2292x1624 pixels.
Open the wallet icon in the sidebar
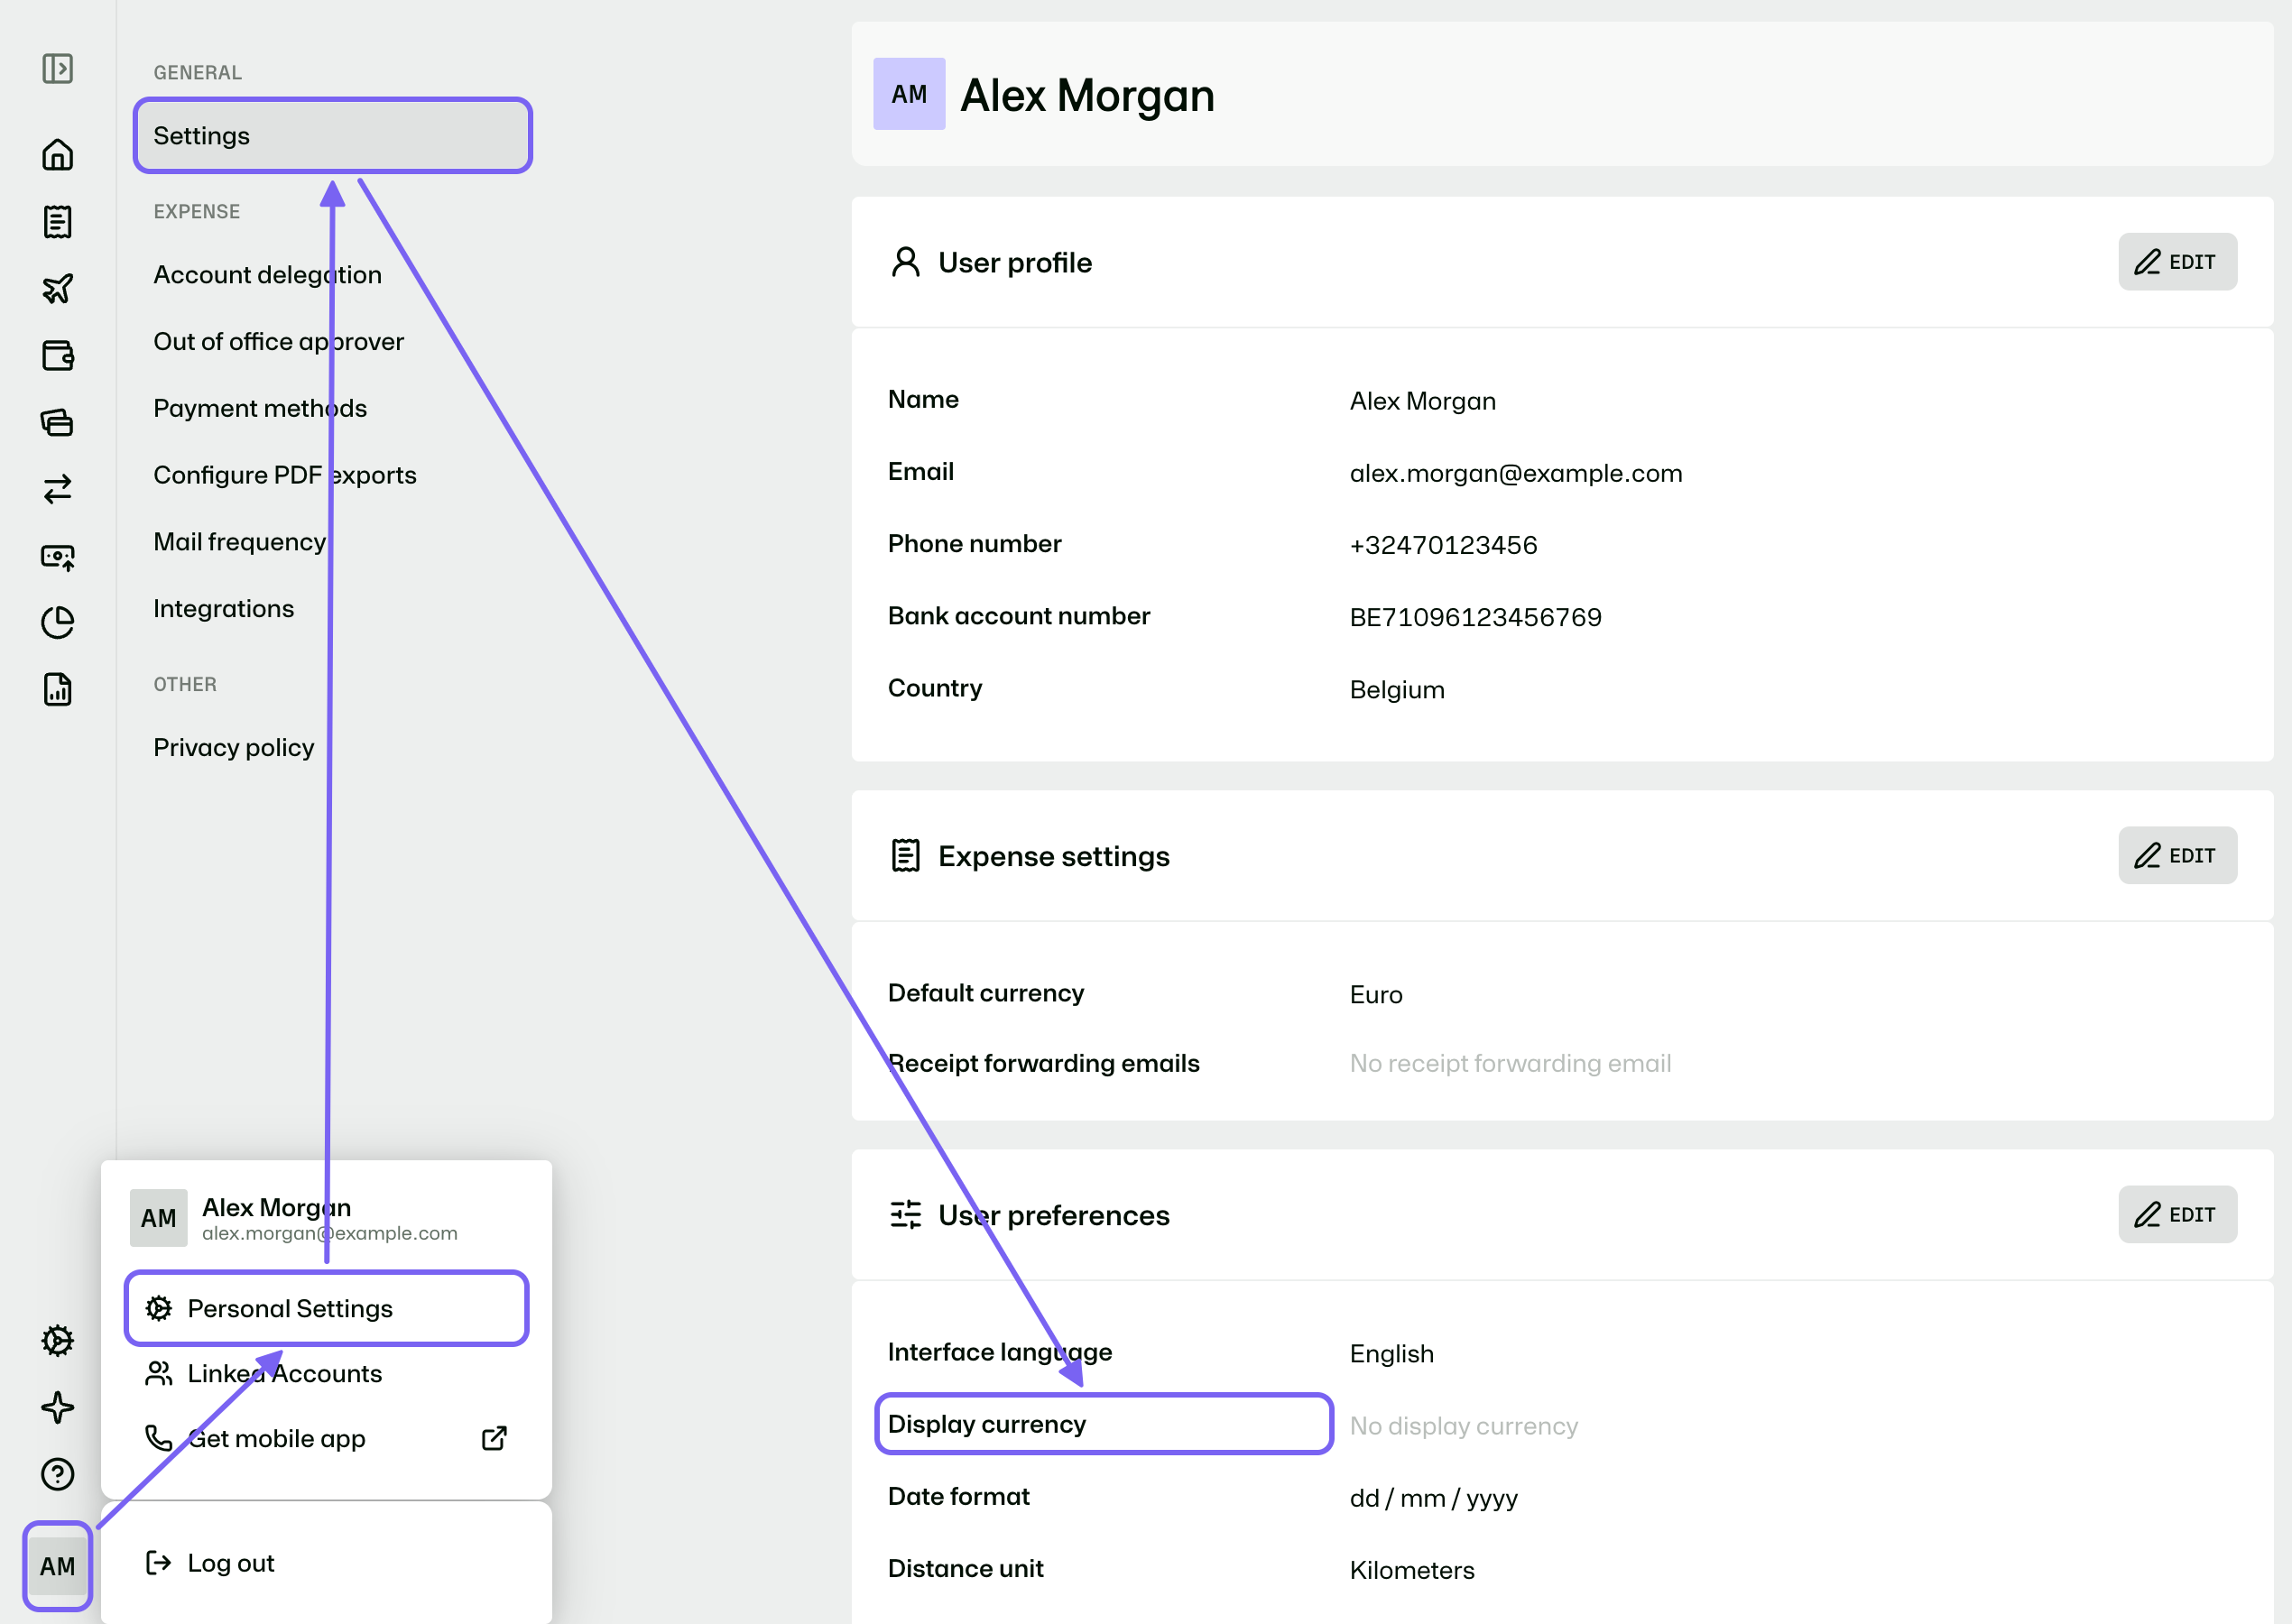tap(57, 355)
